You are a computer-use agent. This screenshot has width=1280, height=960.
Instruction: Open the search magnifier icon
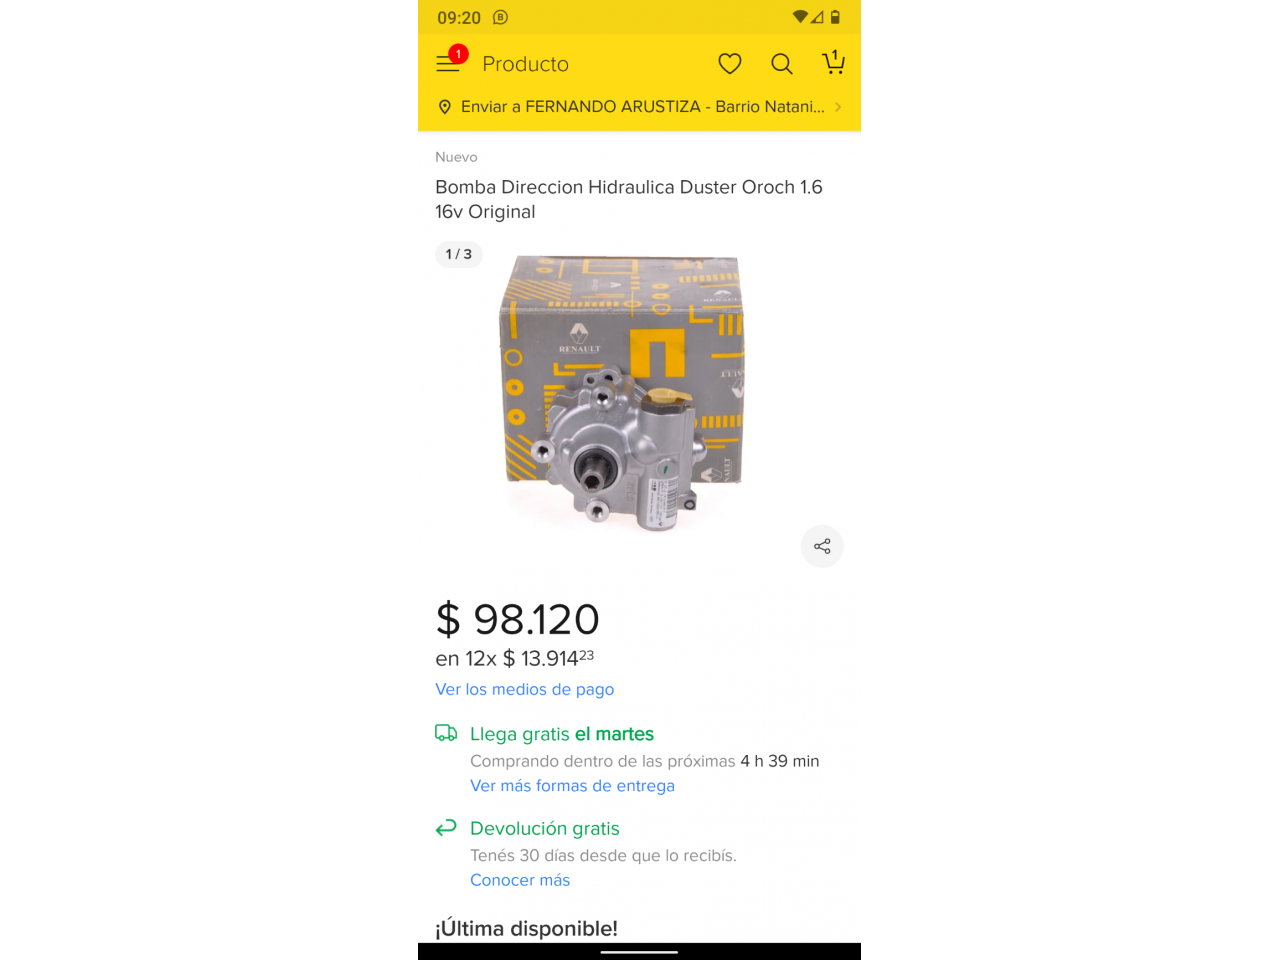pos(782,64)
